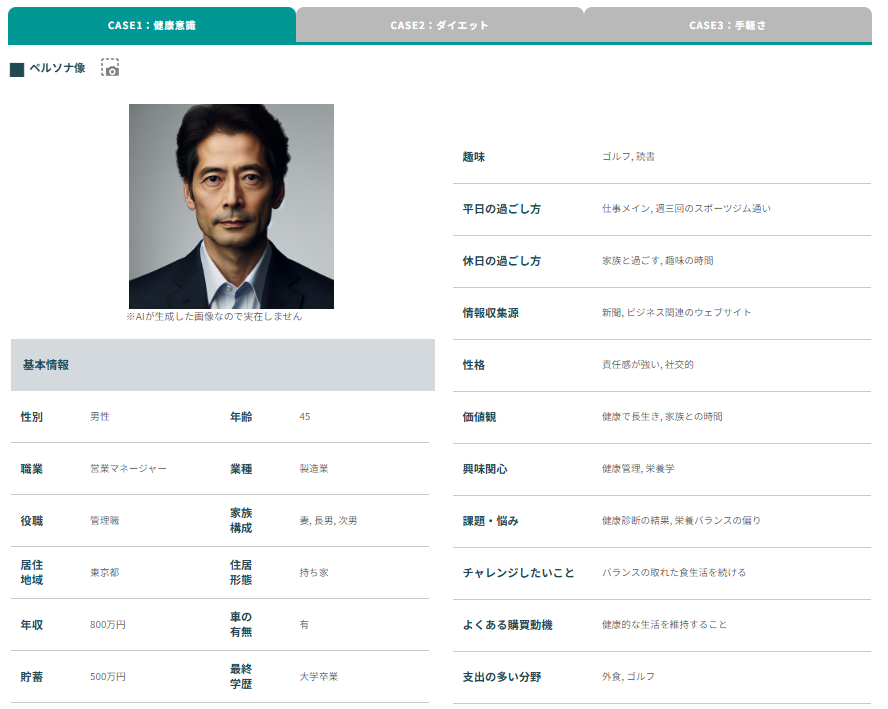This screenshot has height=709, width=888.
Task: Select the 興味関心 value 健康管理, 栄養学
Action: click(x=638, y=469)
